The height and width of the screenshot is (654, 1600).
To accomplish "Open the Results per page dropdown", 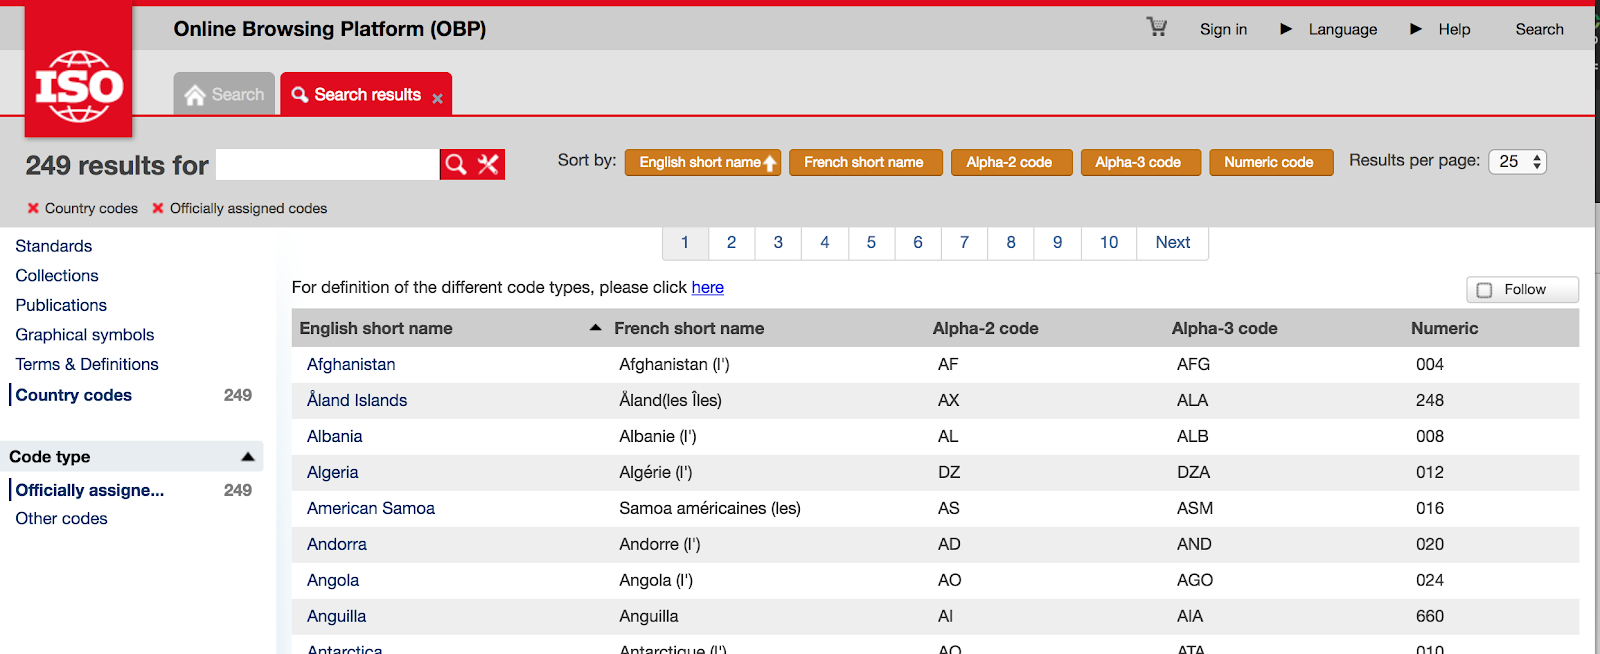I will (x=1517, y=162).
